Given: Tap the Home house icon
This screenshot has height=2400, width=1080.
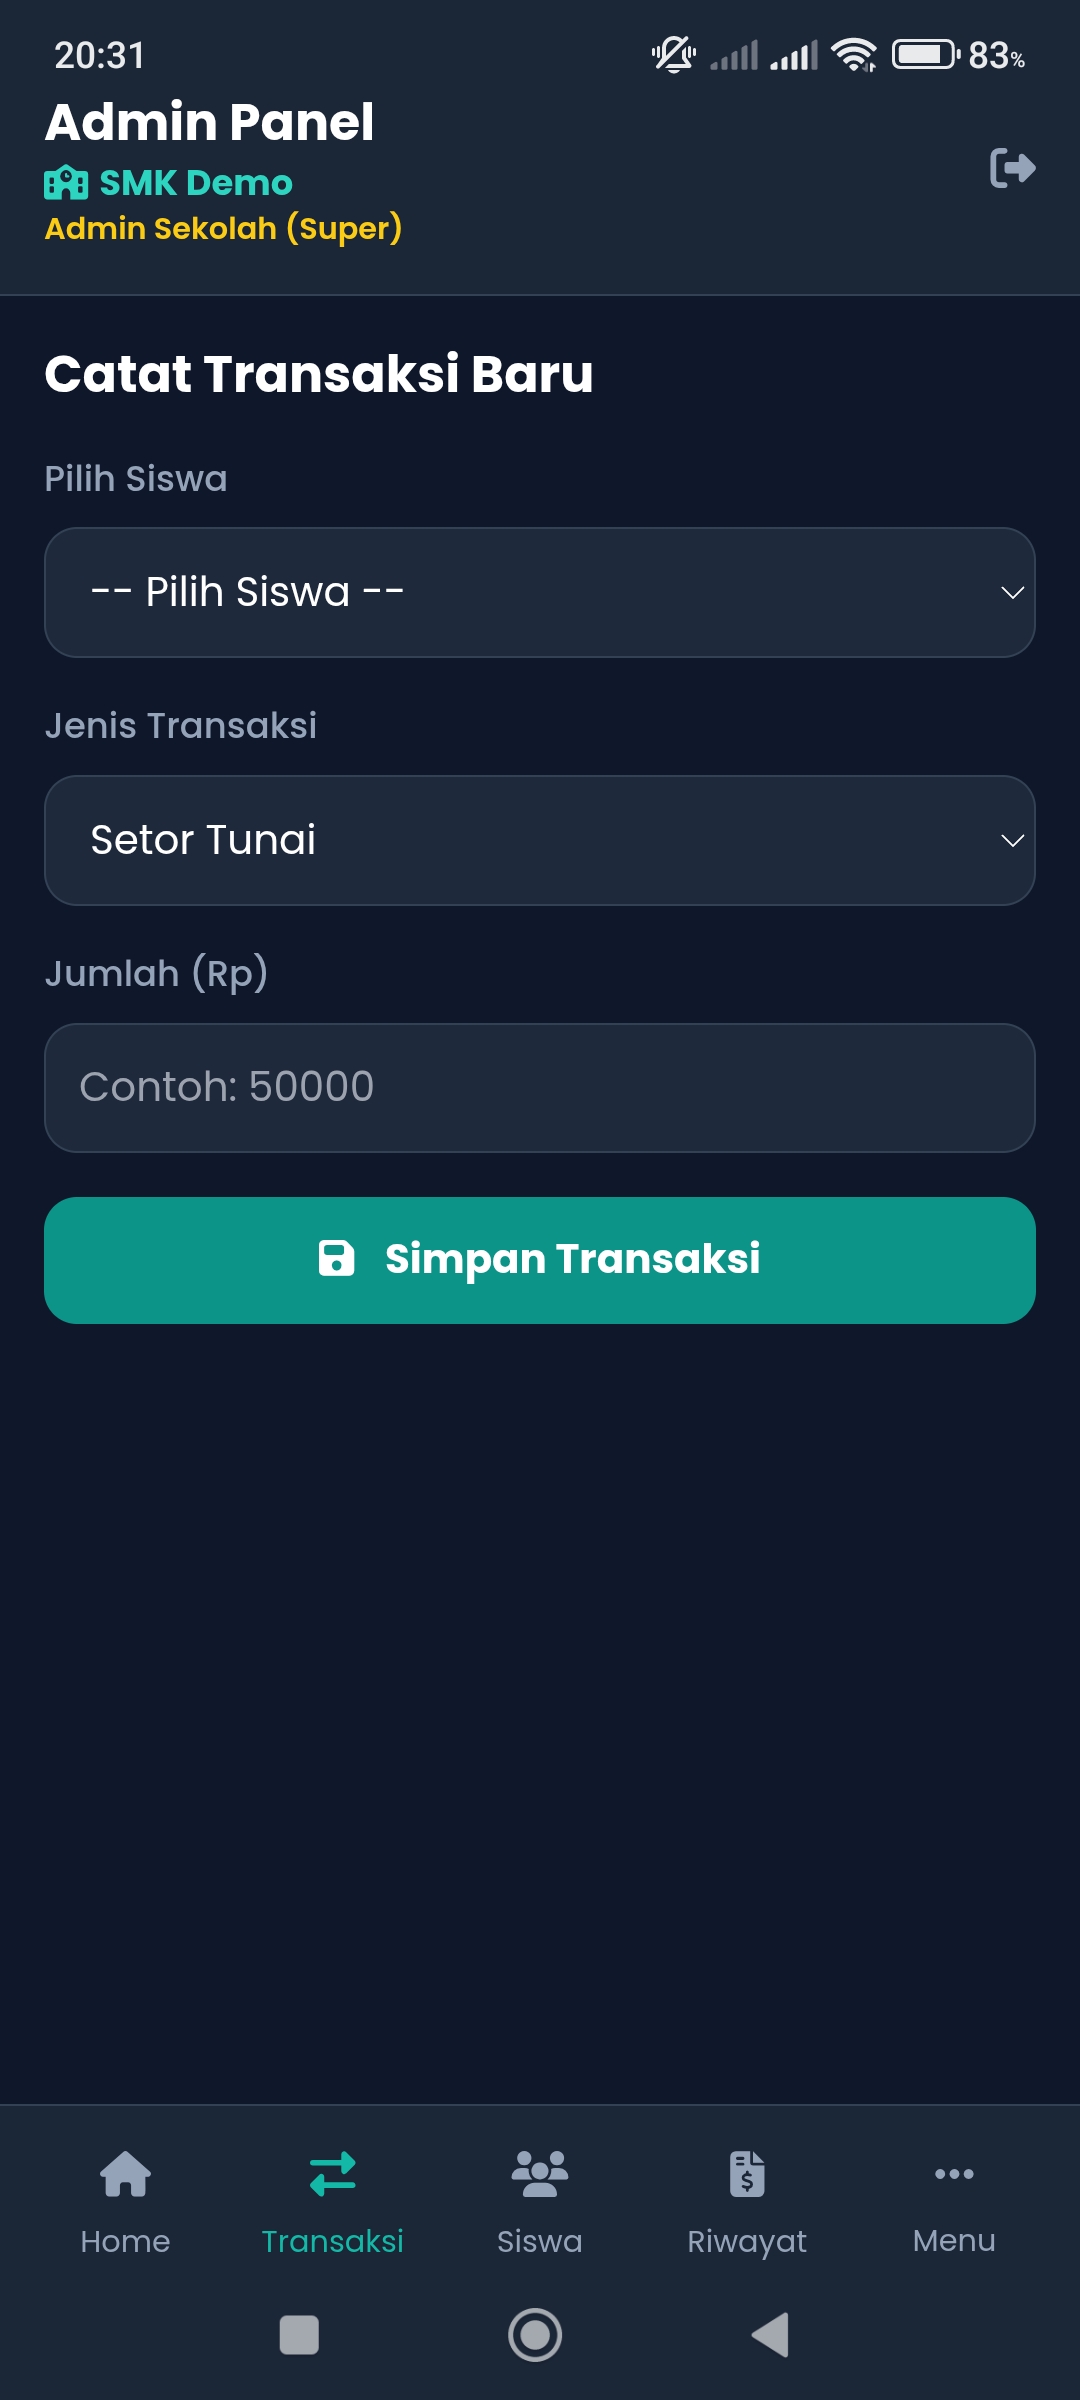Looking at the screenshot, I should (125, 2173).
